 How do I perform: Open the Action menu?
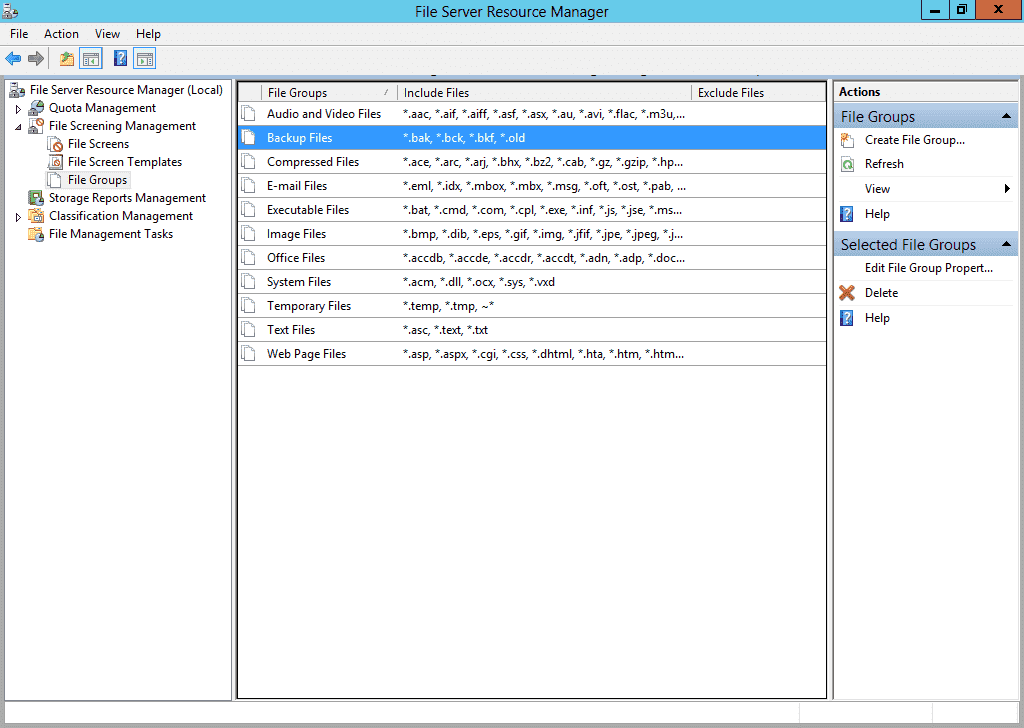61,34
